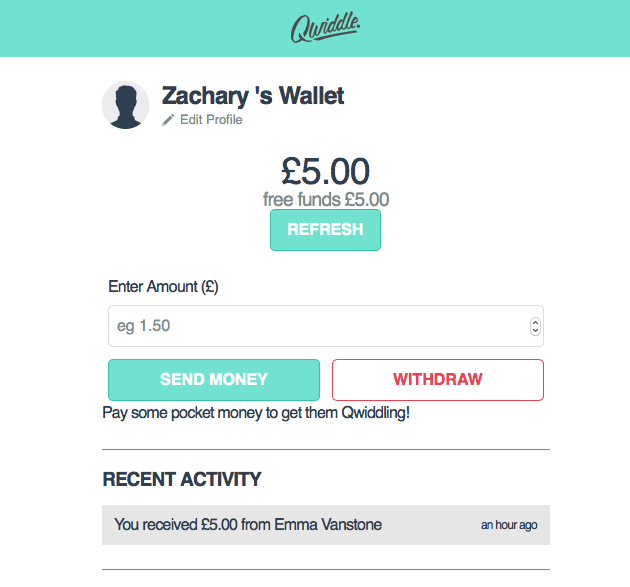Click the free funds £5.00 text
This screenshot has height=587, width=630.
pos(326,199)
